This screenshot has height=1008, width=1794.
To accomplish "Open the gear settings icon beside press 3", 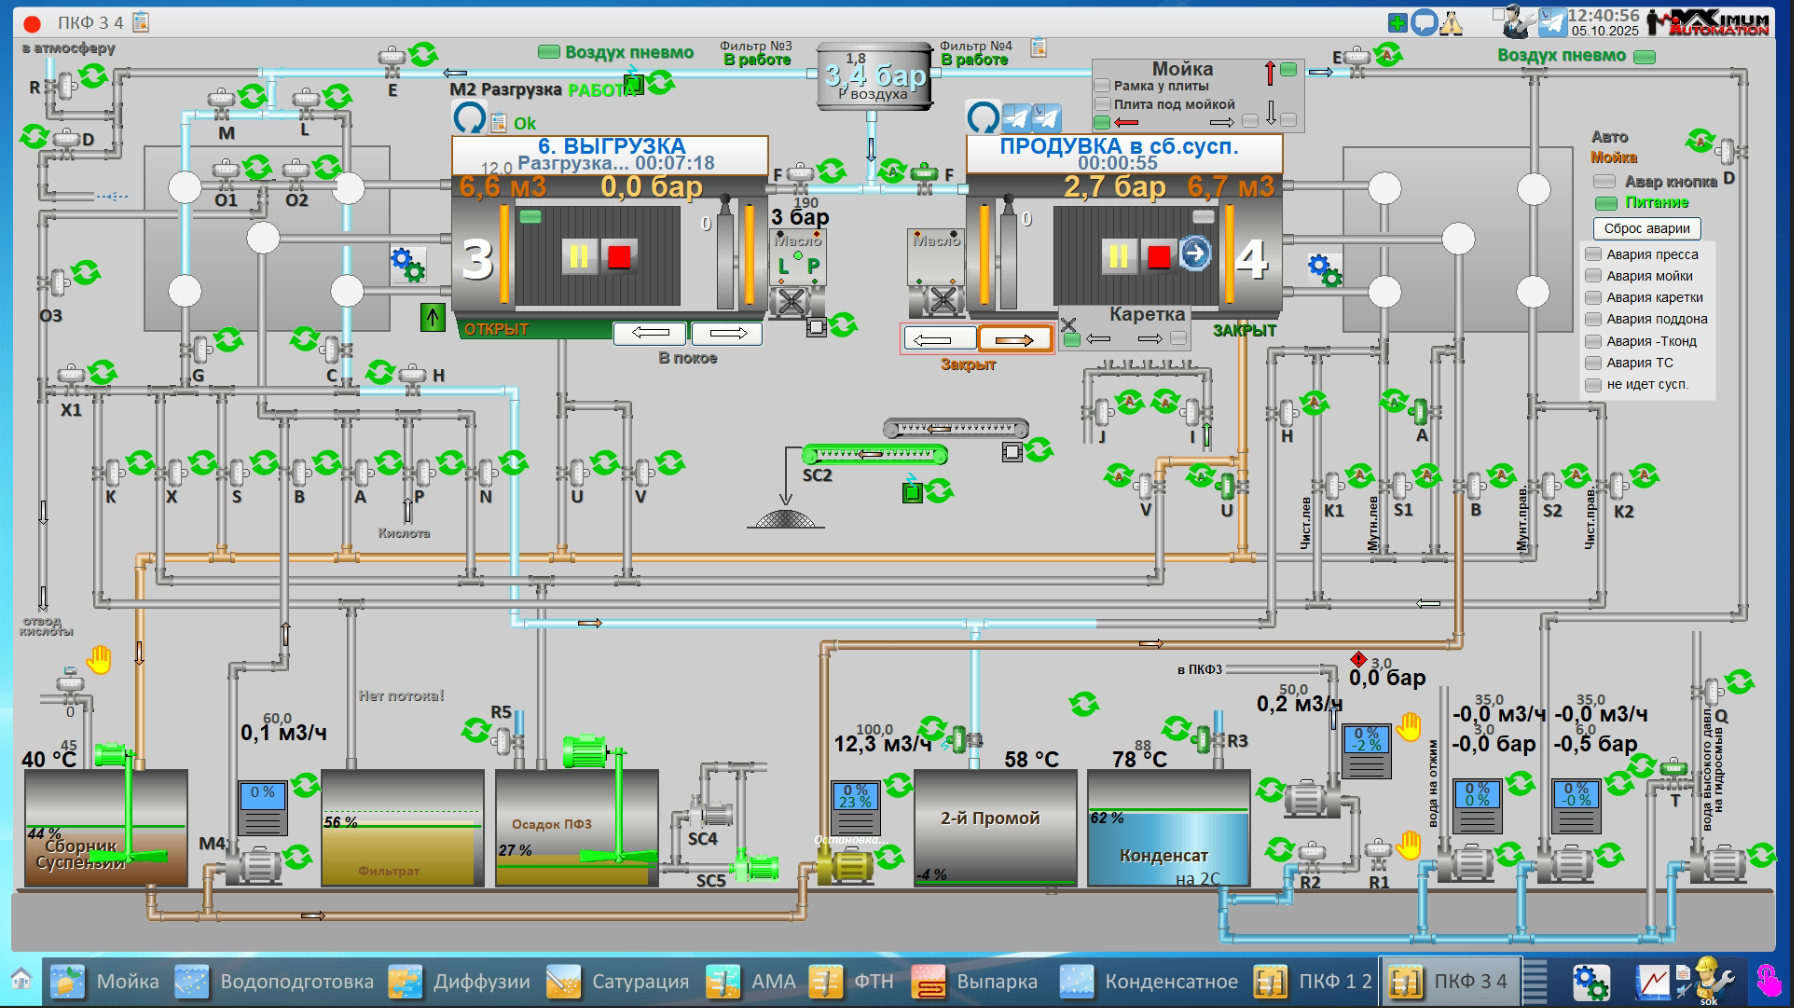I will pos(407,264).
